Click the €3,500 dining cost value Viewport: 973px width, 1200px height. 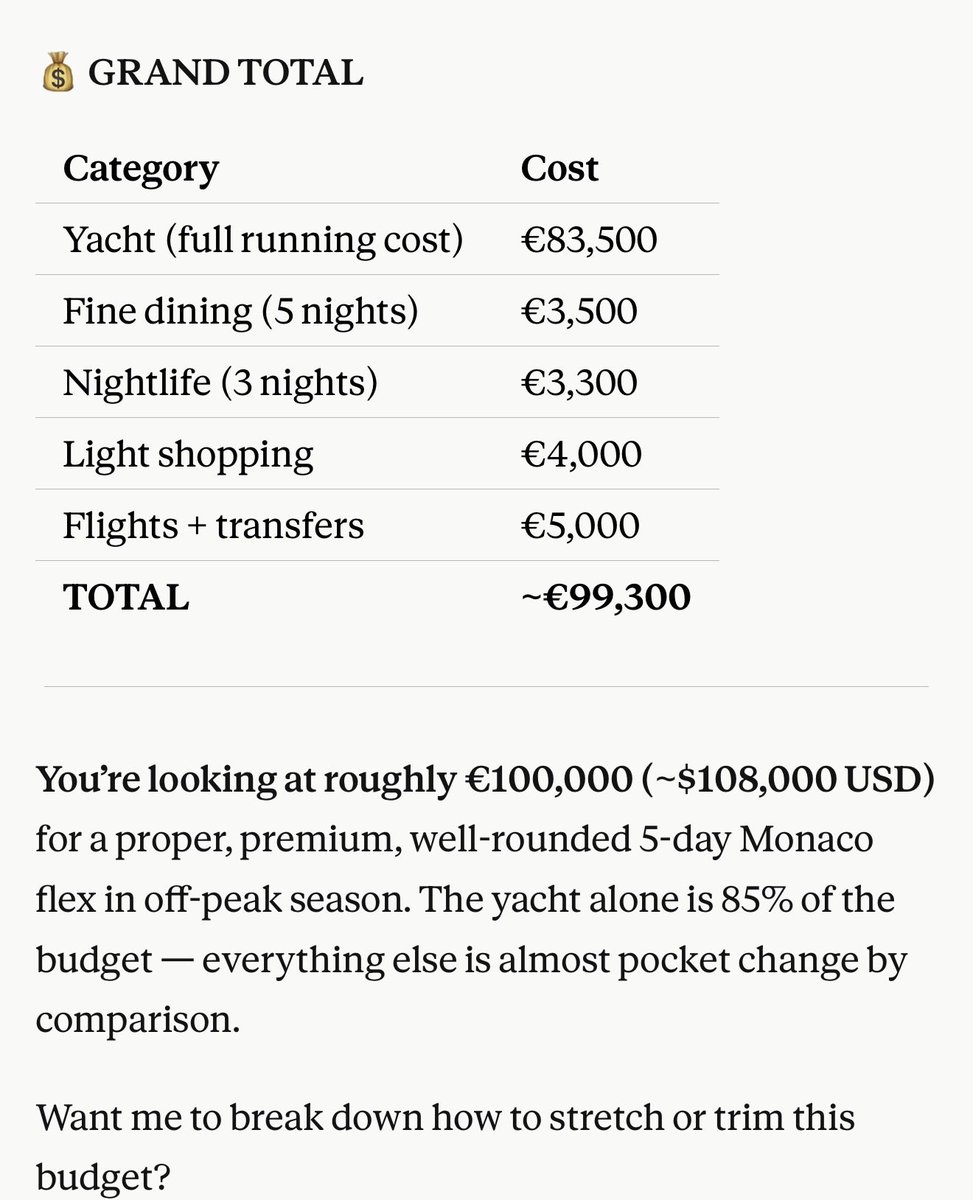pyautogui.click(x=578, y=311)
